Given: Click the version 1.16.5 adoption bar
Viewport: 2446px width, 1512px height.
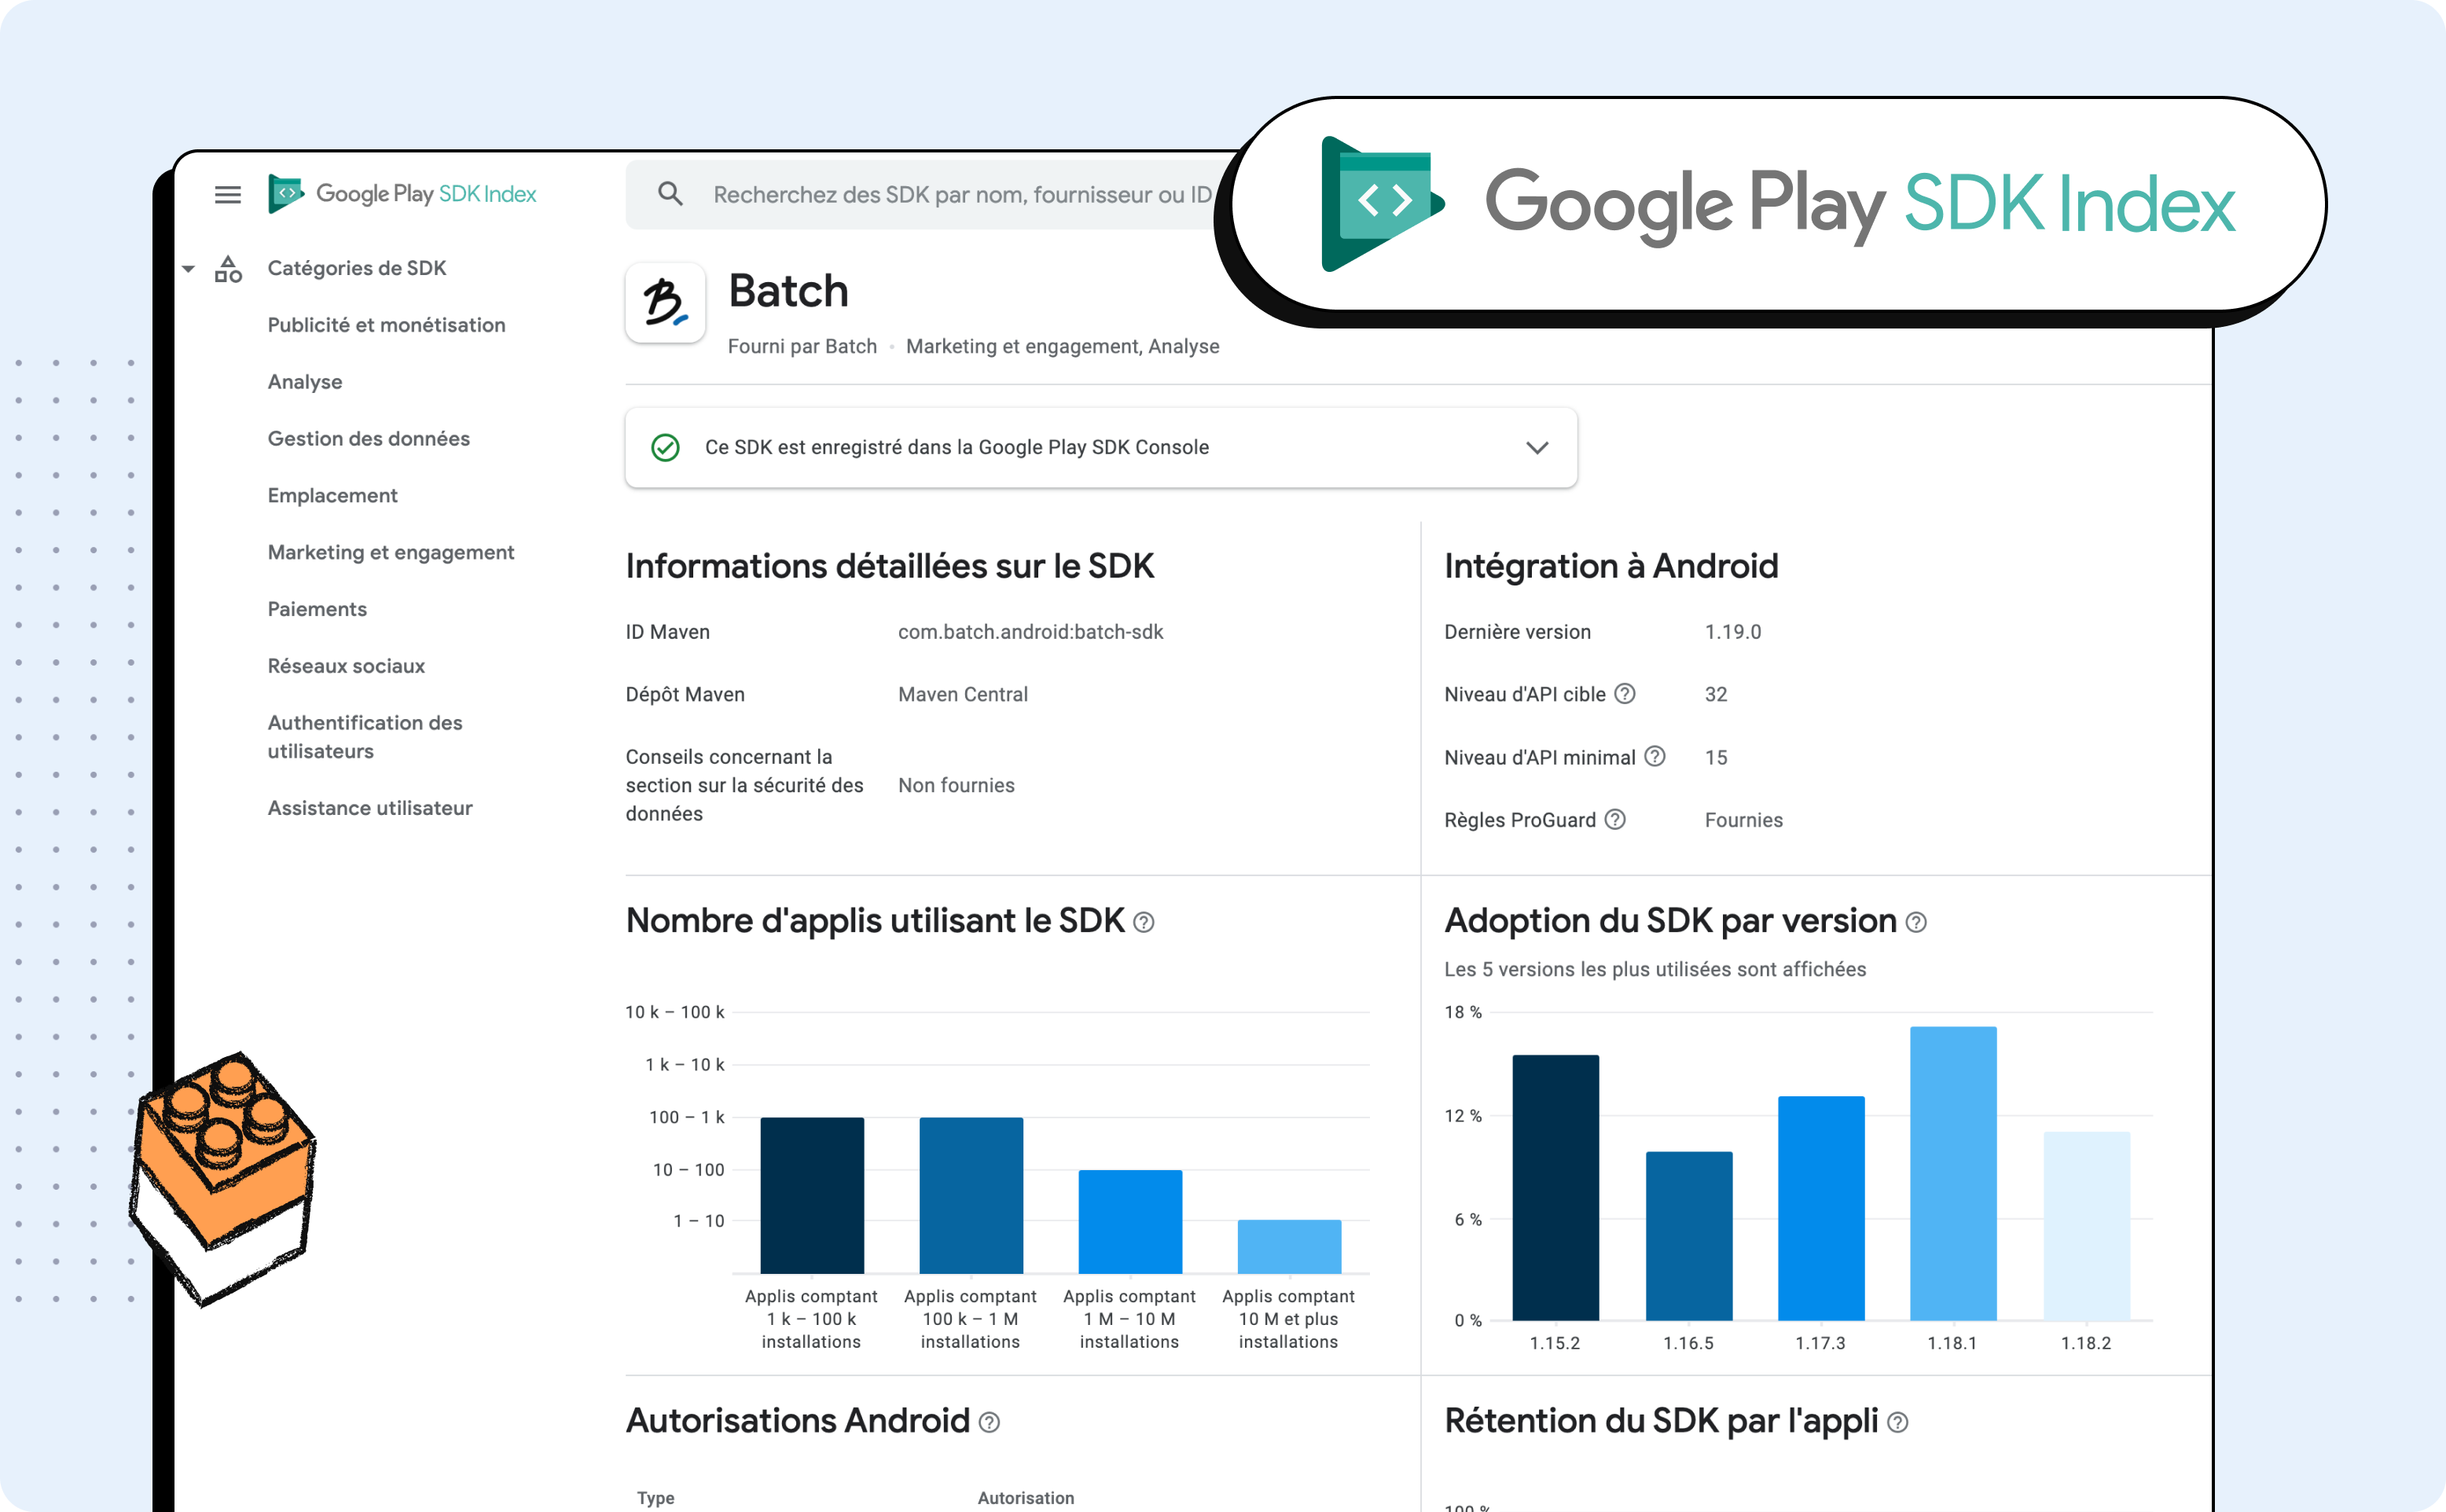Looking at the screenshot, I should [x=1689, y=1235].
